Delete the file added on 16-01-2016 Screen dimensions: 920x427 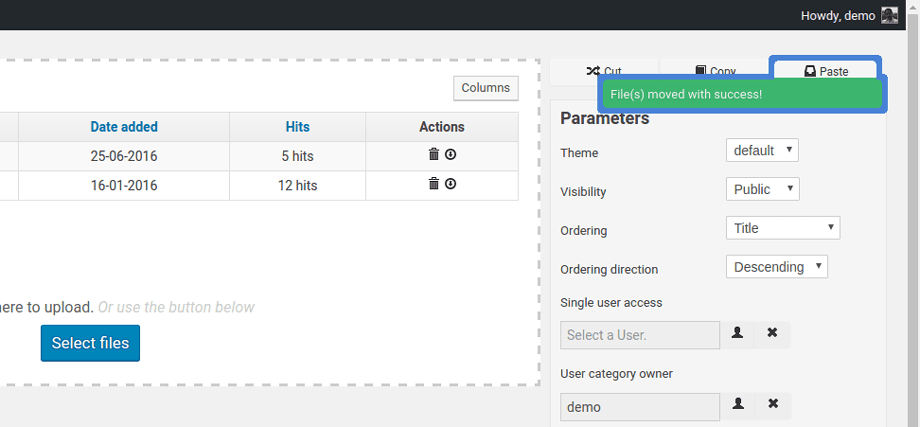tap(433, 184)
